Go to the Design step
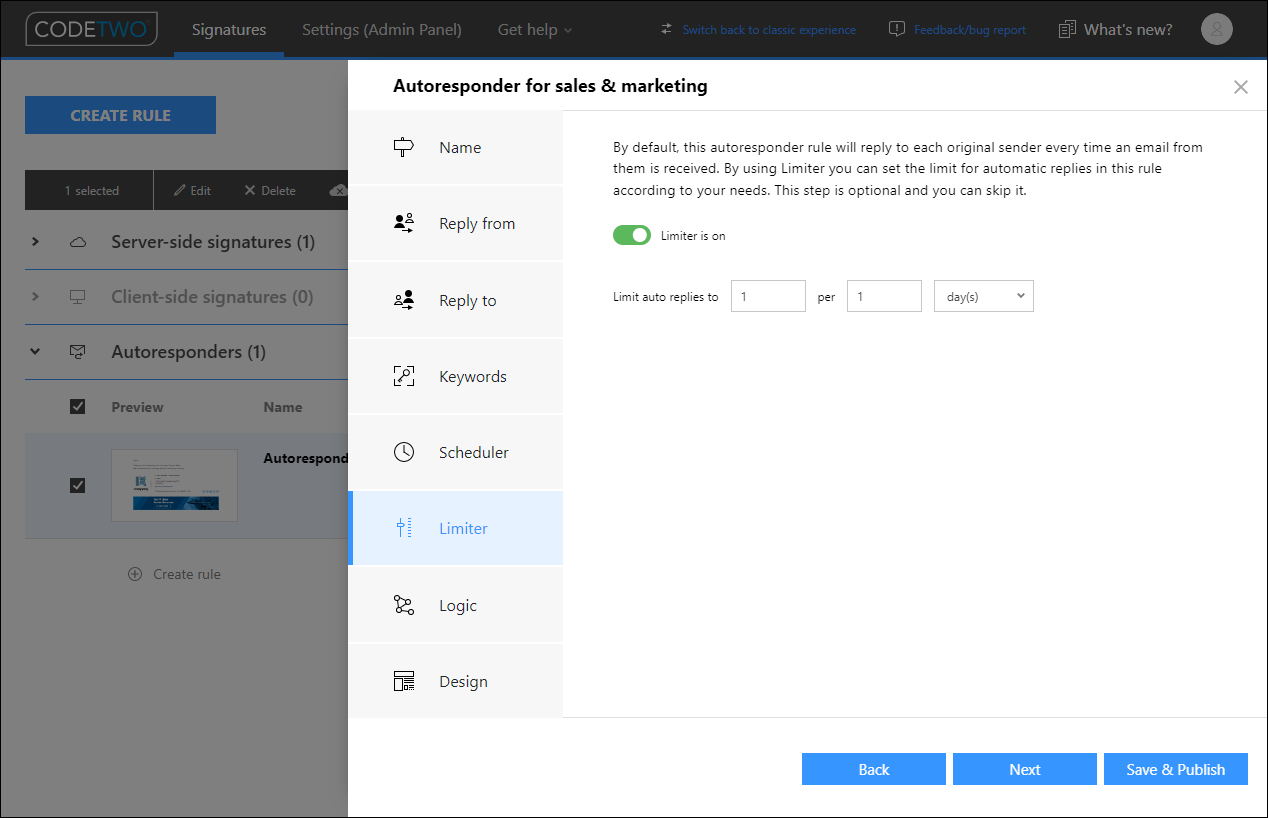This screenshot has width=1268, height=818. pos(456,681)
